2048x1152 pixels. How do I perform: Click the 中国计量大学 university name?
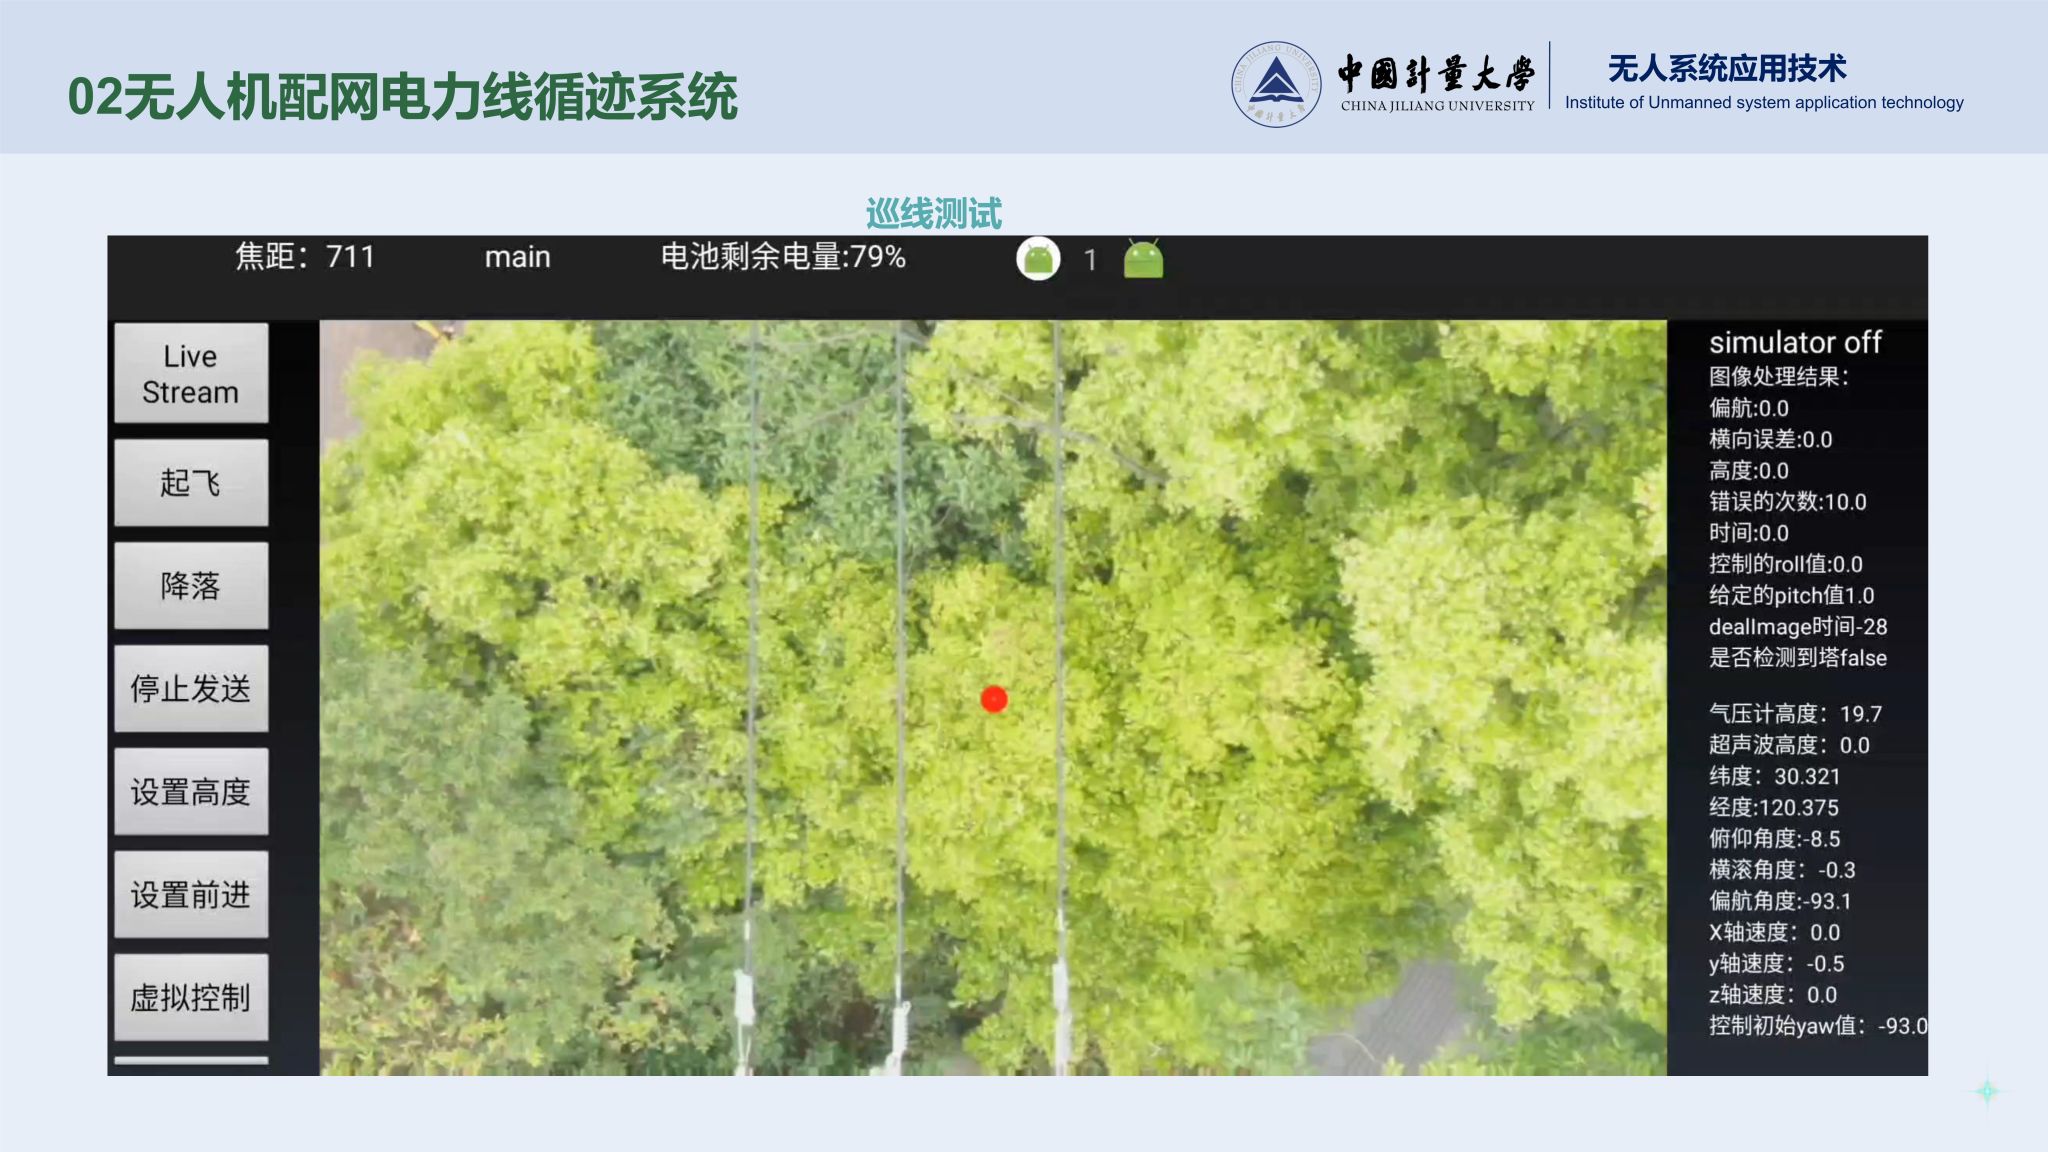pos(1436,74)
